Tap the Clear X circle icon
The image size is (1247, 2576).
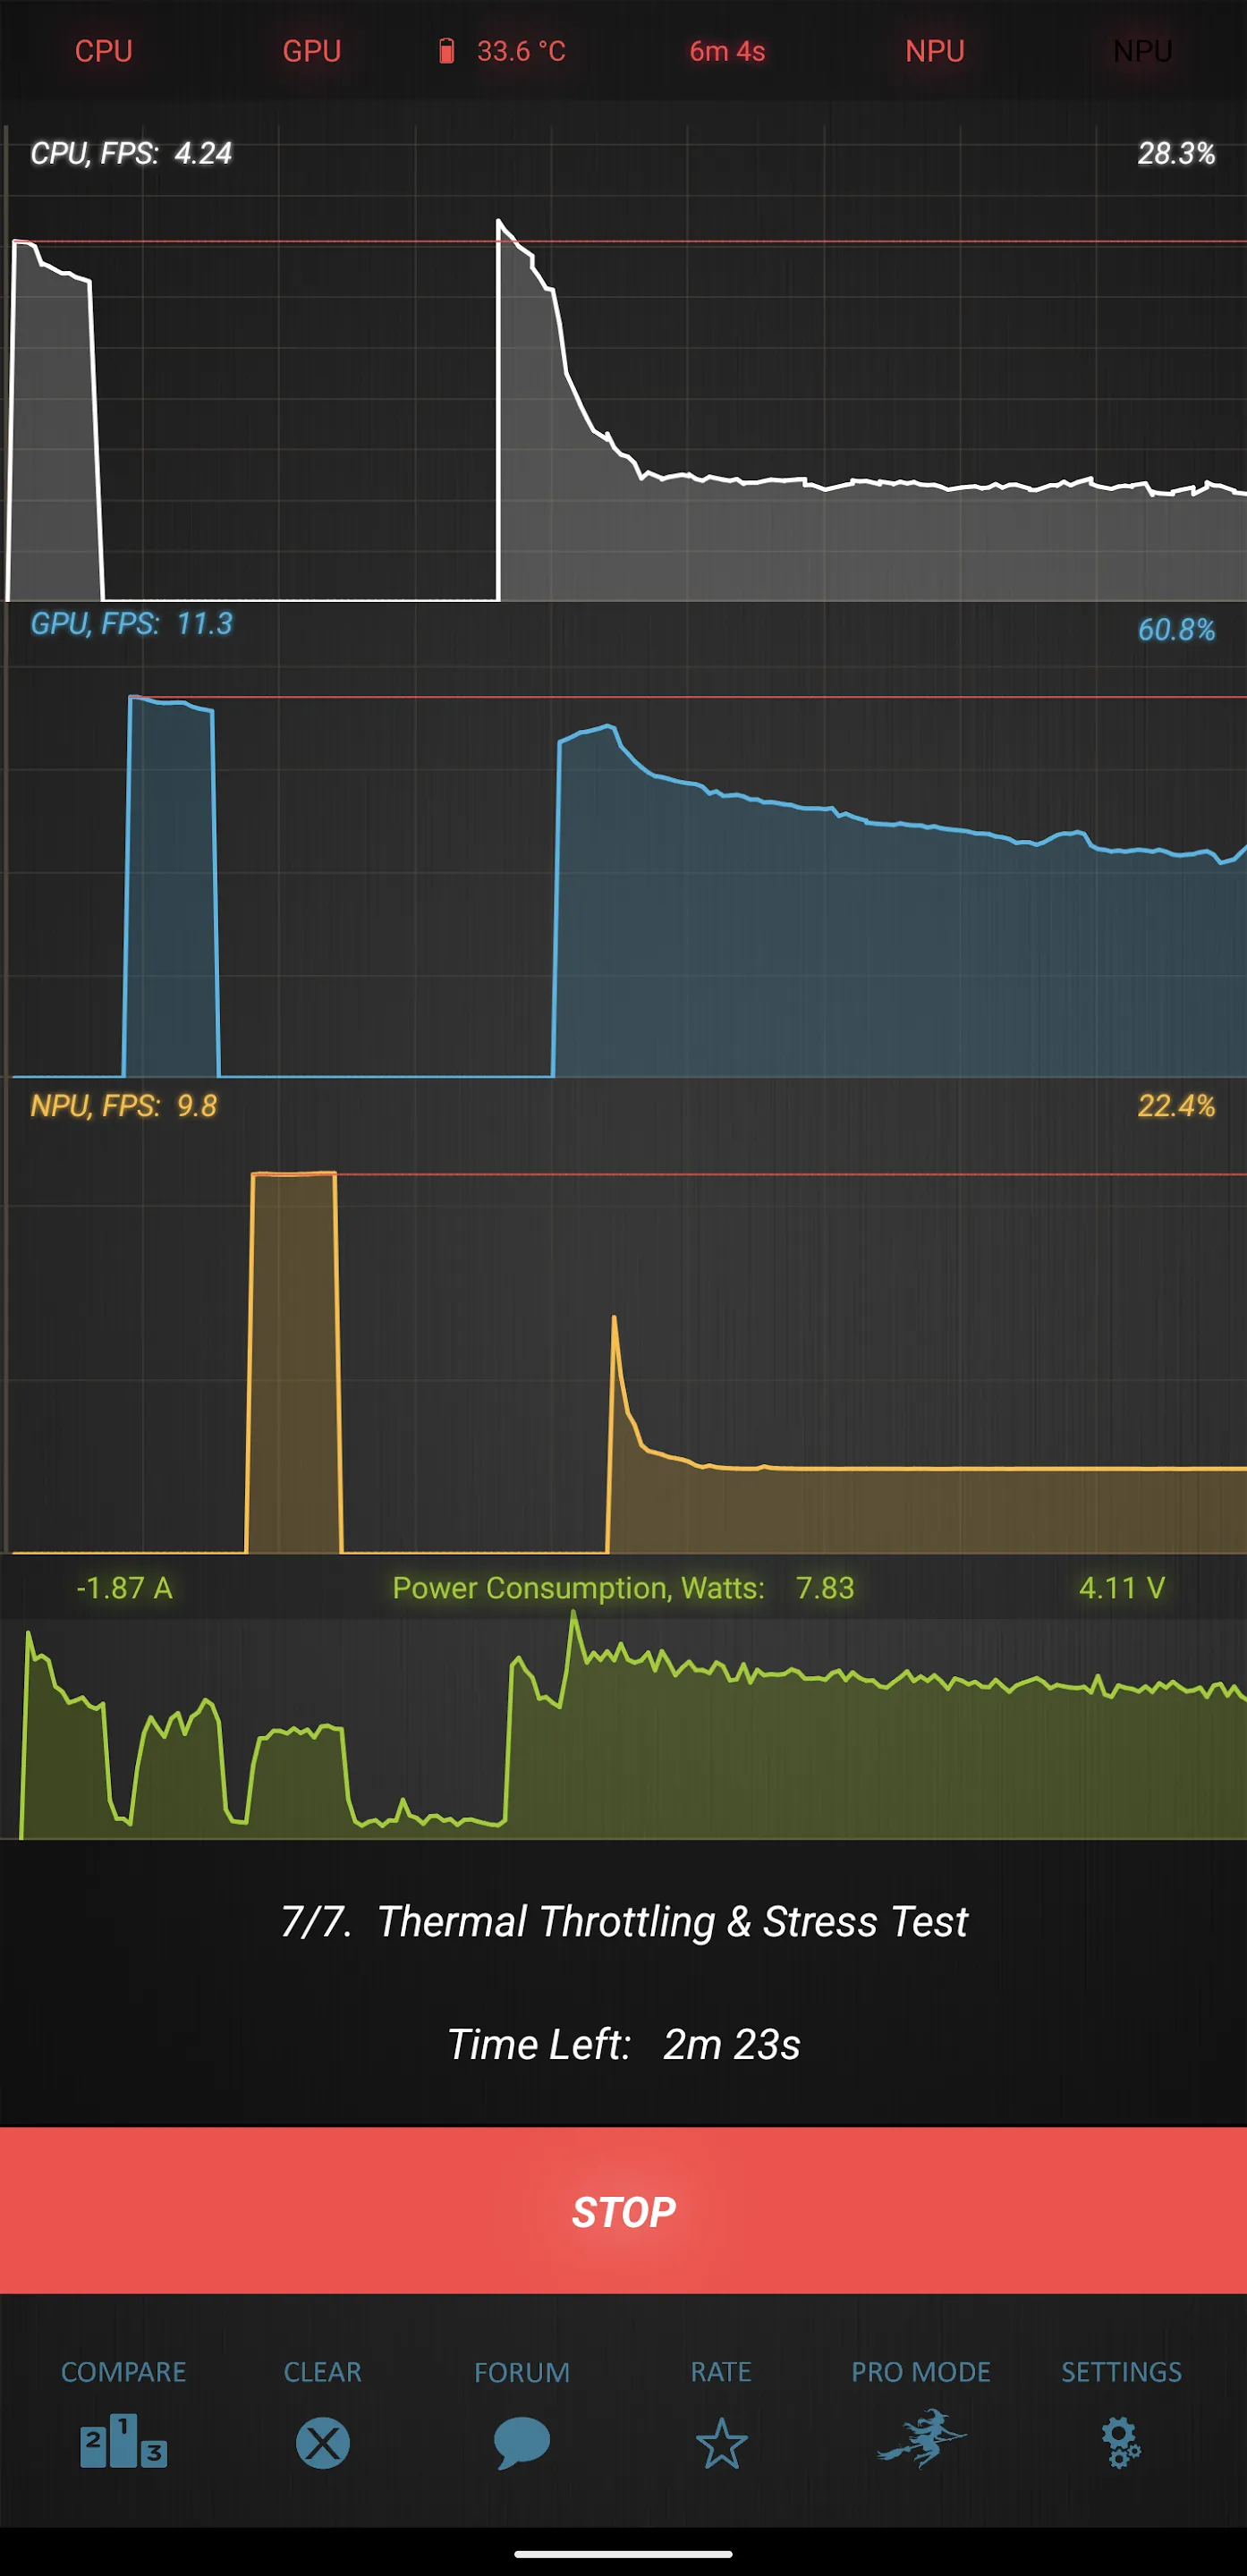tap(323, 2443)
